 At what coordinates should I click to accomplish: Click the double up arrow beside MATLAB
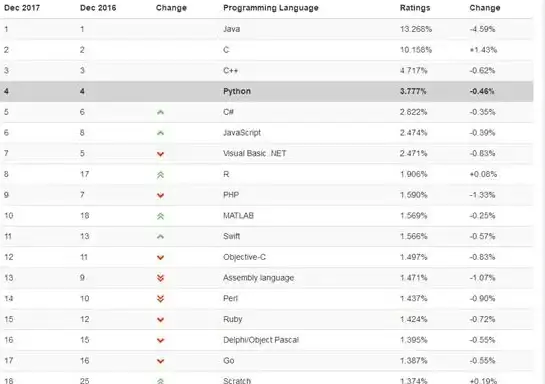click(x=160, y=216)
